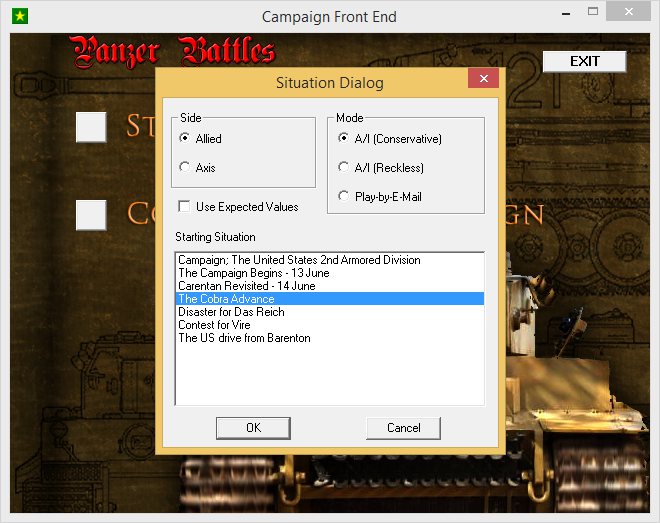
Task: Select 'The US drive from Barenton' situation
Action: 330,338
